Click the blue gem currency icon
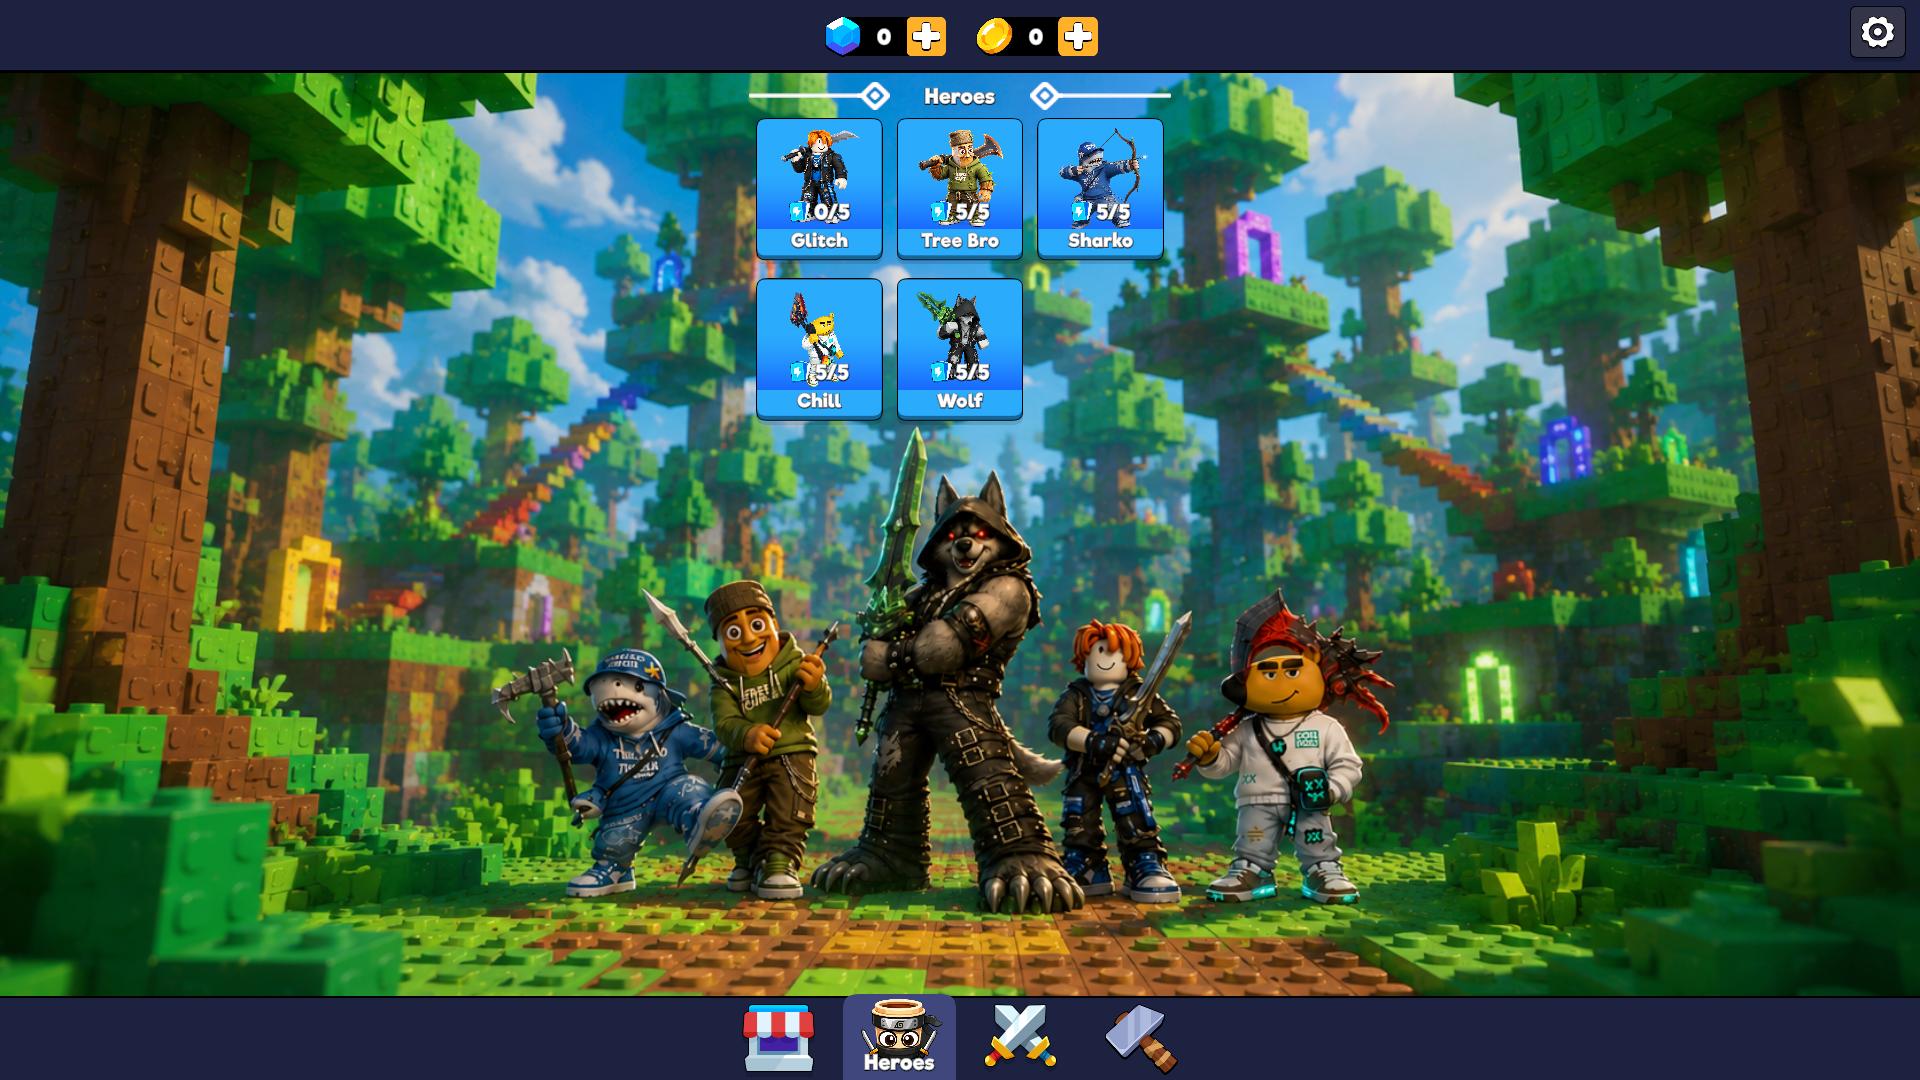Image resolution: width=1920 pixels, height=1080 pixels. 843,37
